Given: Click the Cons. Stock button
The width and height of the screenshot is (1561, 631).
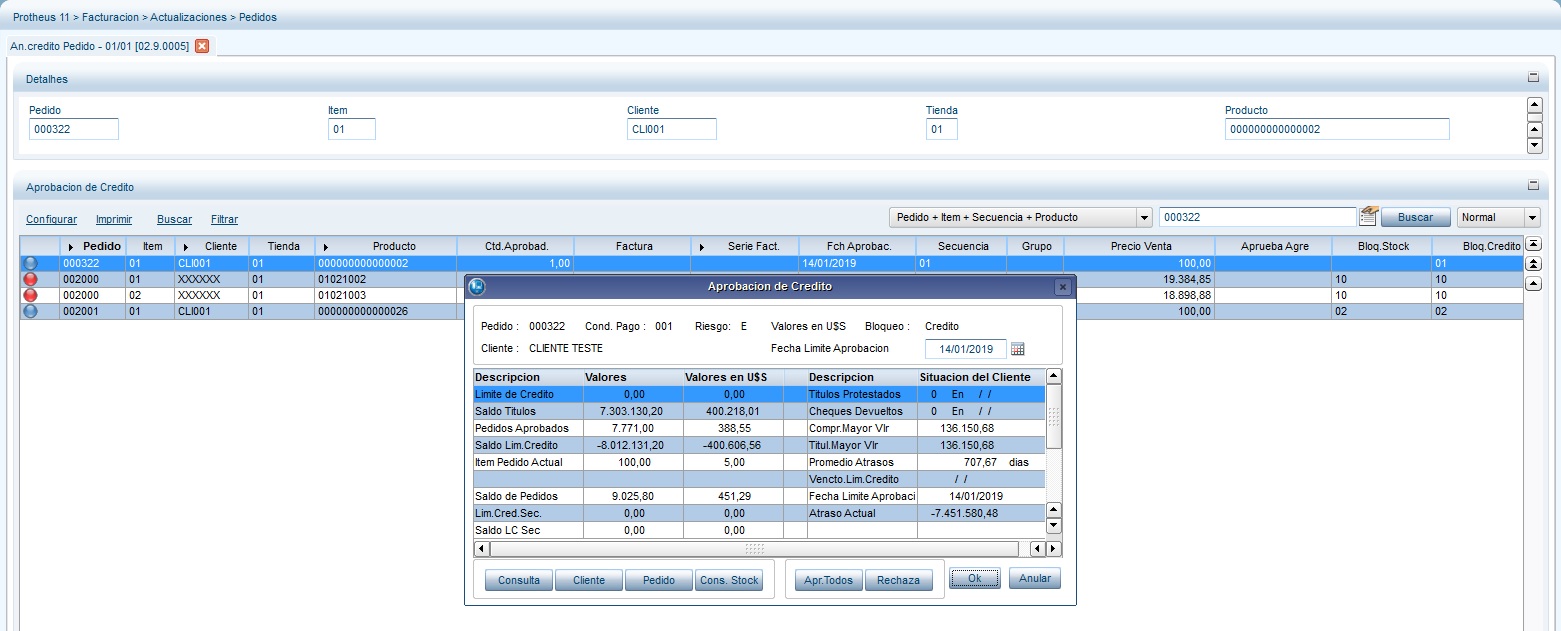Looking at the screenshot, I should (x=729, y=580).
